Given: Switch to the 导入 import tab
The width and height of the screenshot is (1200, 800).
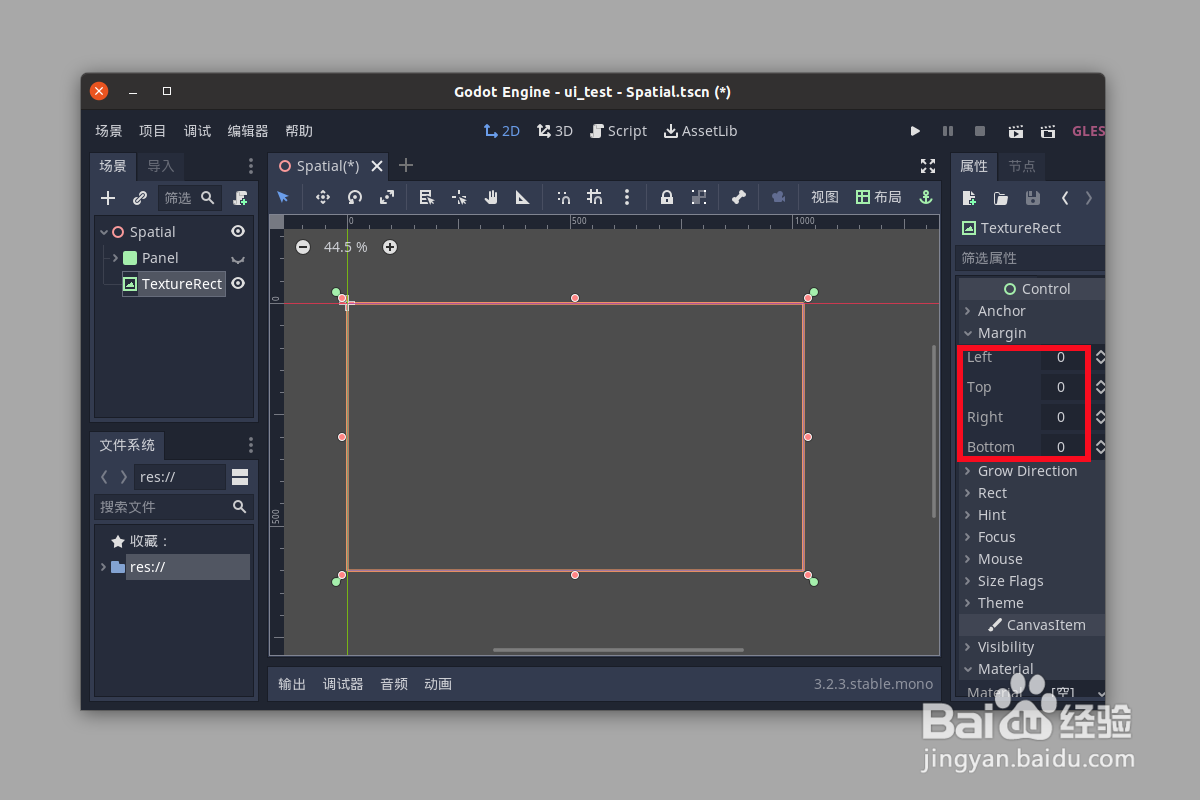Looking at the screenshot, I should pyautogui.click(x=160, y=166).
